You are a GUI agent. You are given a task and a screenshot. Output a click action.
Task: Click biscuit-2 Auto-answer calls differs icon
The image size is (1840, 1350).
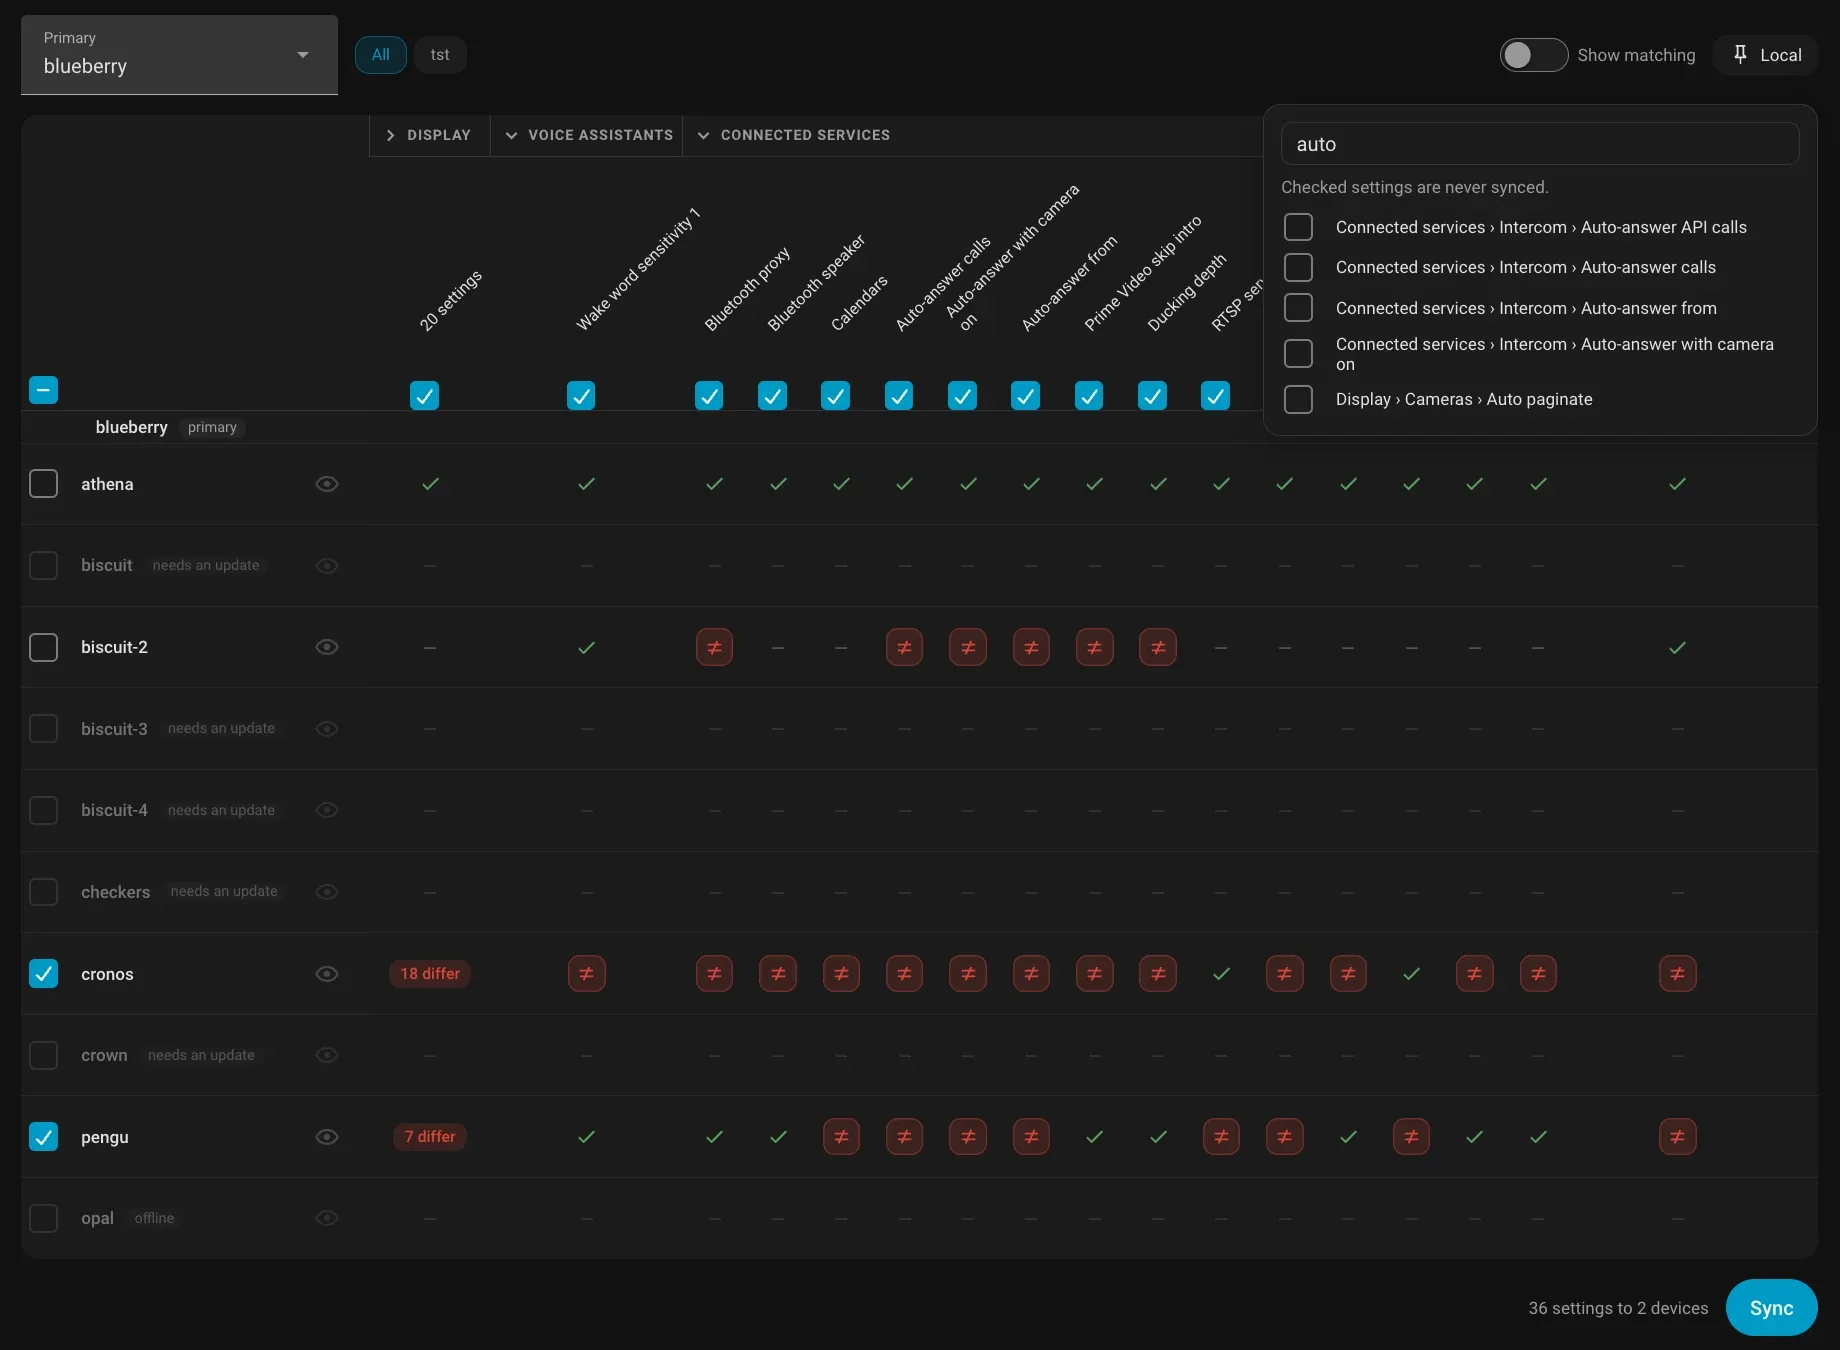point(904,648)
